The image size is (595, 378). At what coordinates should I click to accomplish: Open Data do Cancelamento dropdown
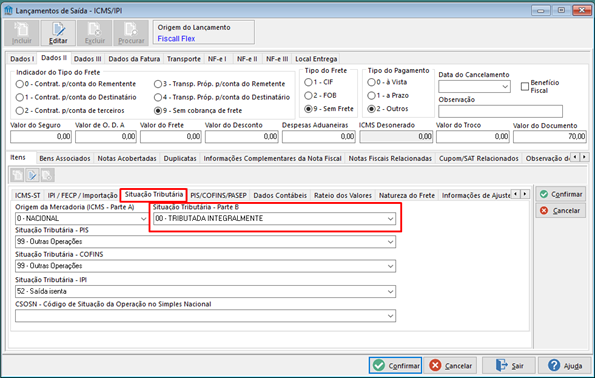click(505, 87)
